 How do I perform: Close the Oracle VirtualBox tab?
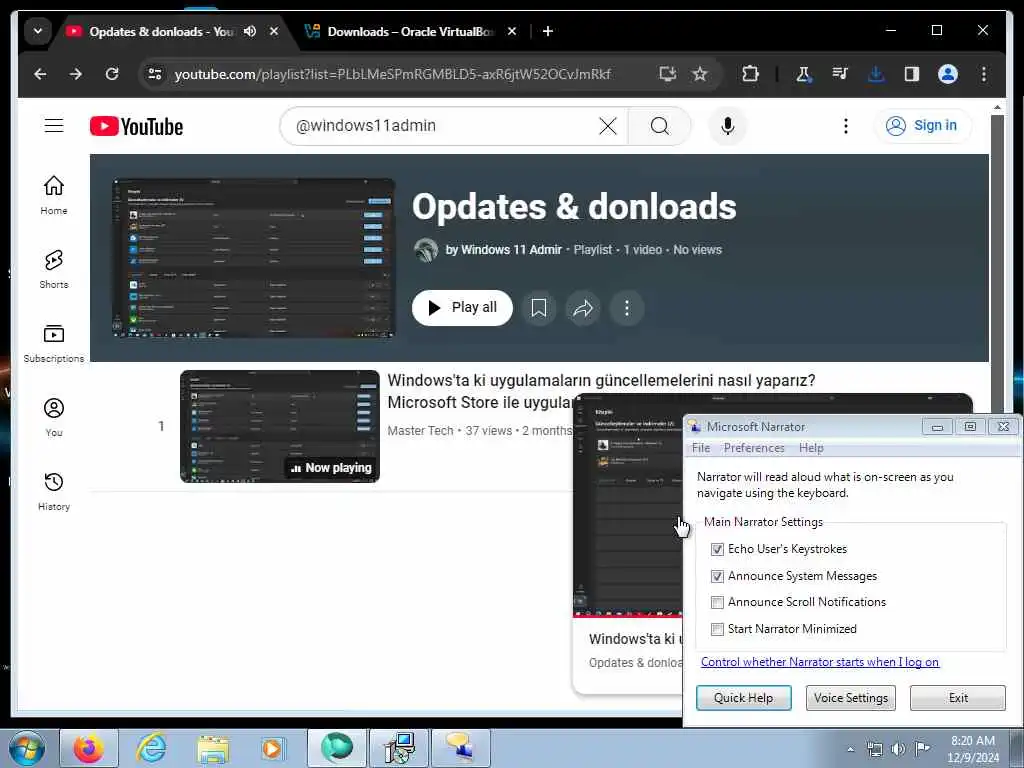[x=512, y=31]
